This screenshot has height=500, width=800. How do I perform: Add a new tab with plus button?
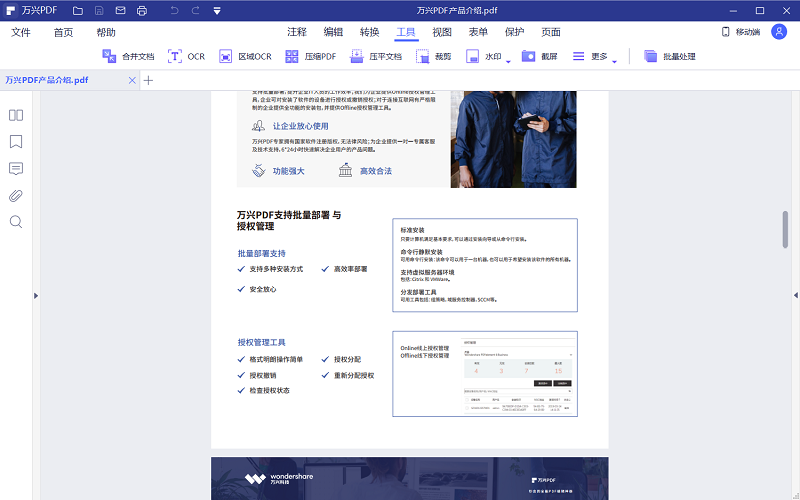click(148, 80)
